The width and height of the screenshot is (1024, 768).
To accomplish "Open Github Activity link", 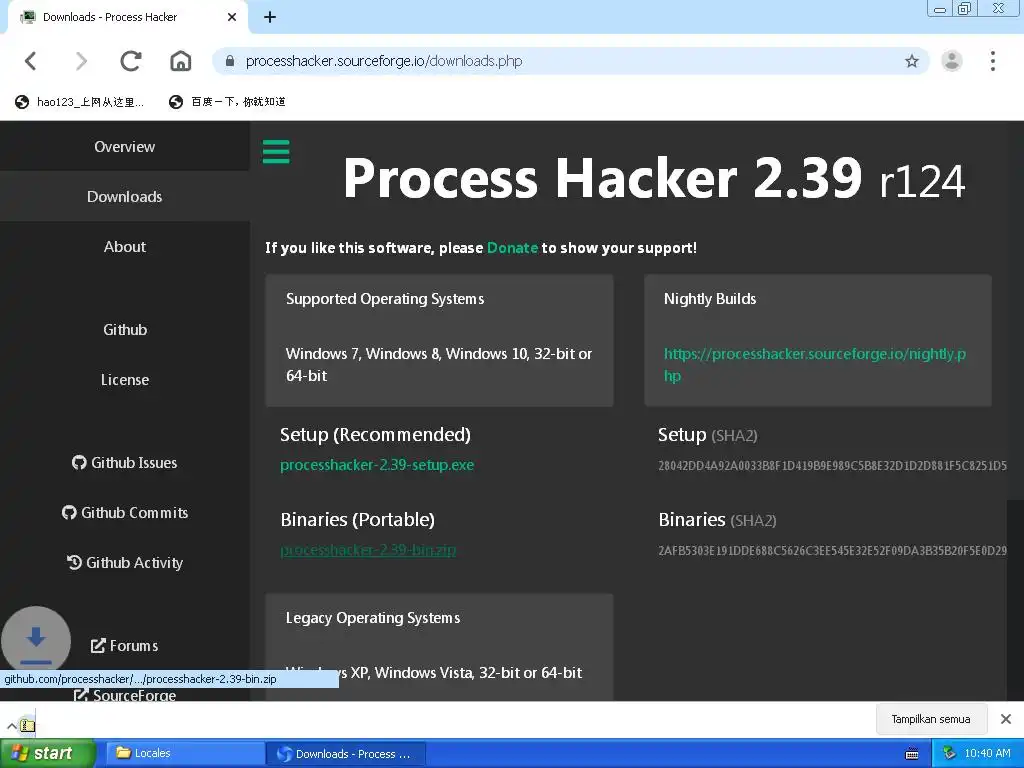I will coord(125,562).
